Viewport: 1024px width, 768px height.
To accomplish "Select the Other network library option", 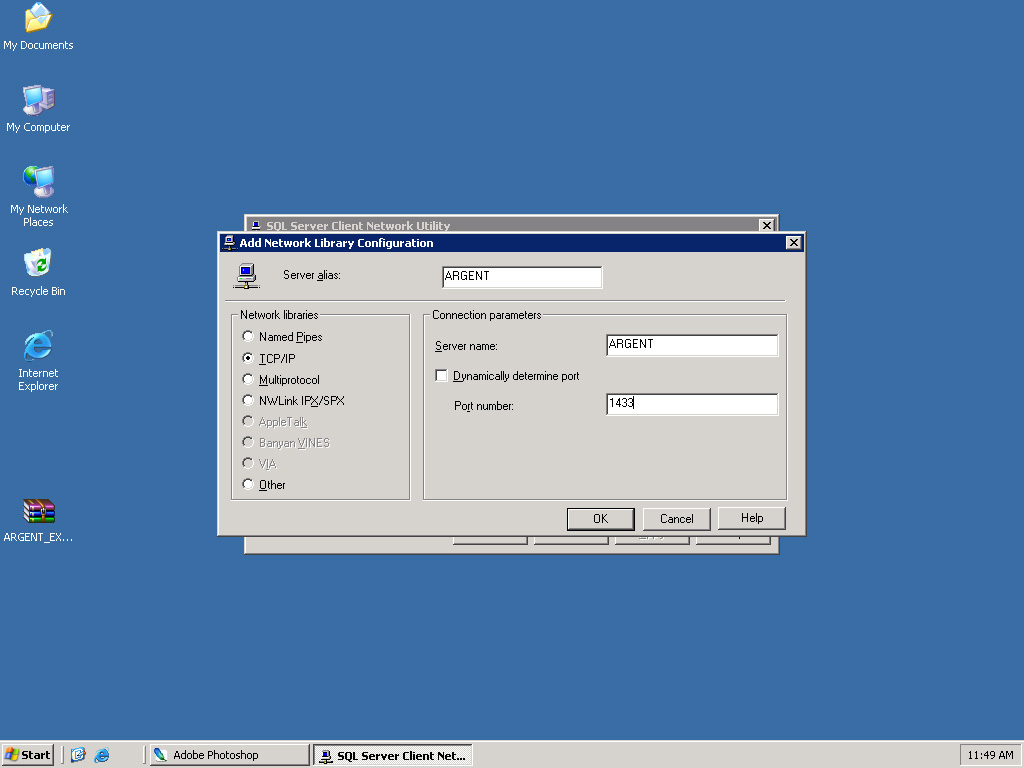I will pos(249,485).
